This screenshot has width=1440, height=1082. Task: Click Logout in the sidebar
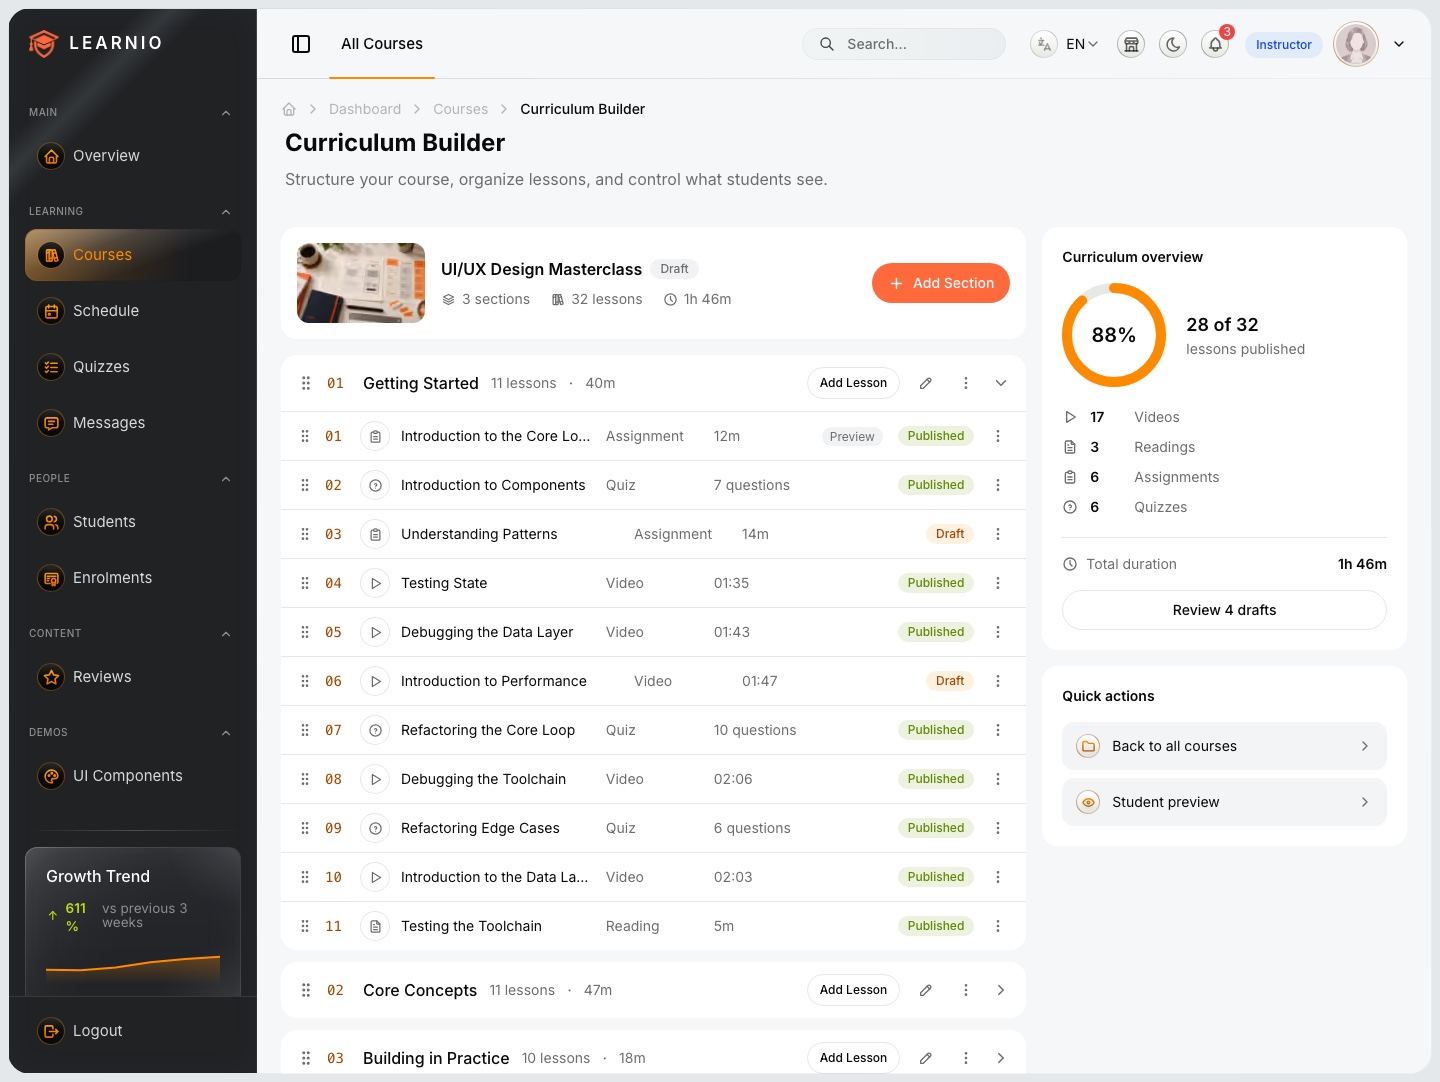tap(133, 1031)
